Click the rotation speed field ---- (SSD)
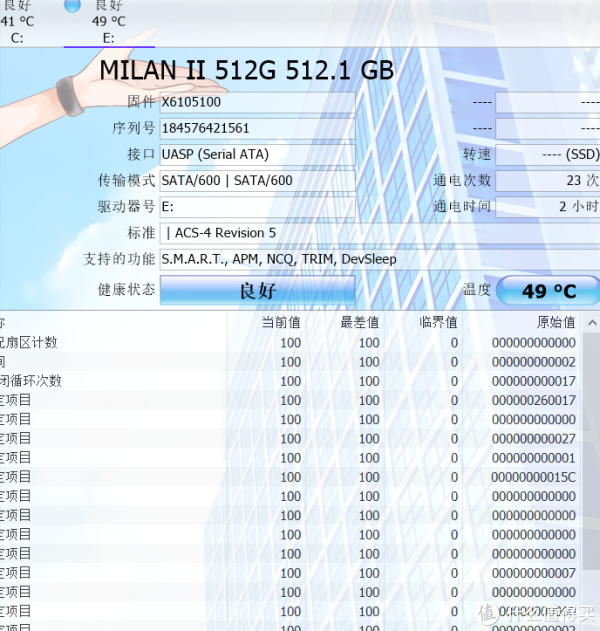The image size is (600, 631). click(548, 155)
